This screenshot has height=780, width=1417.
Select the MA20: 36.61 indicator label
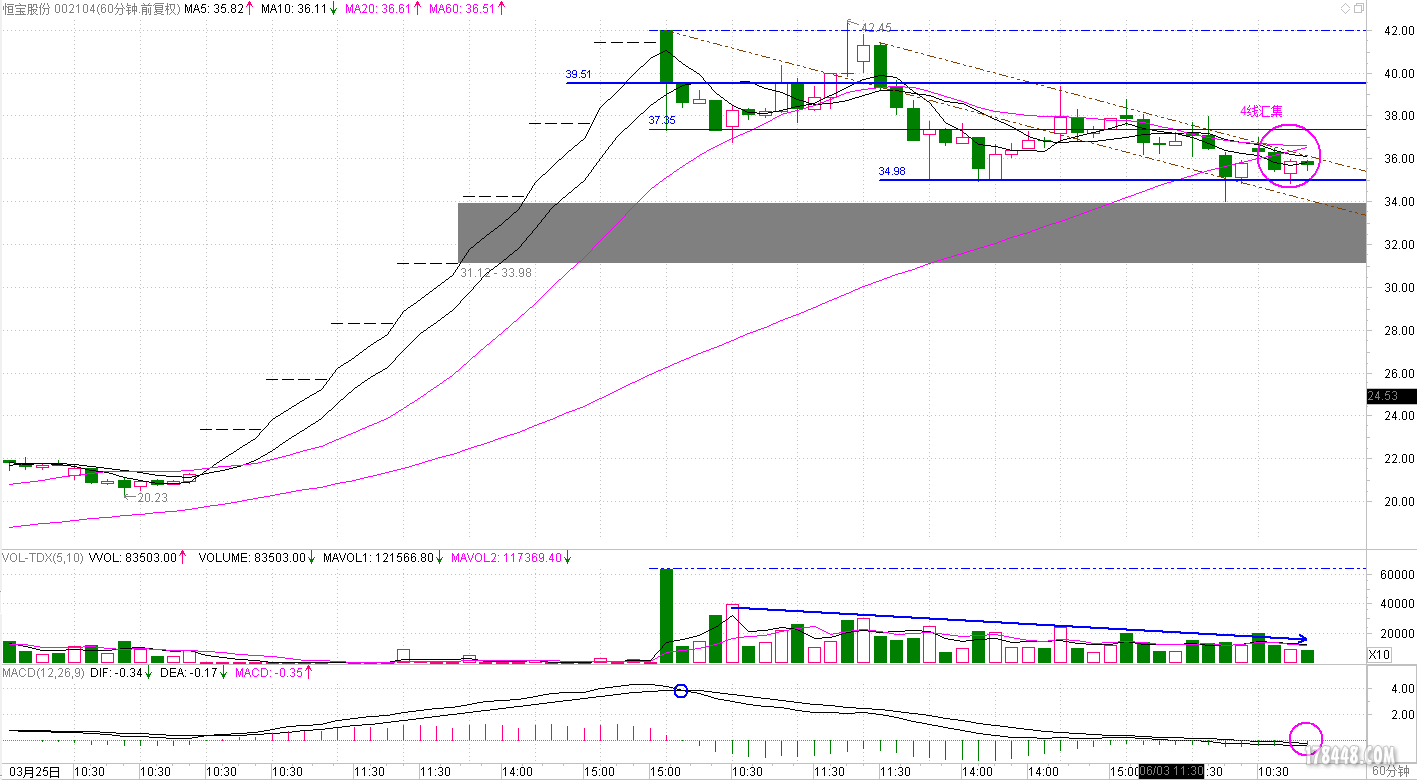coord(376,8)
